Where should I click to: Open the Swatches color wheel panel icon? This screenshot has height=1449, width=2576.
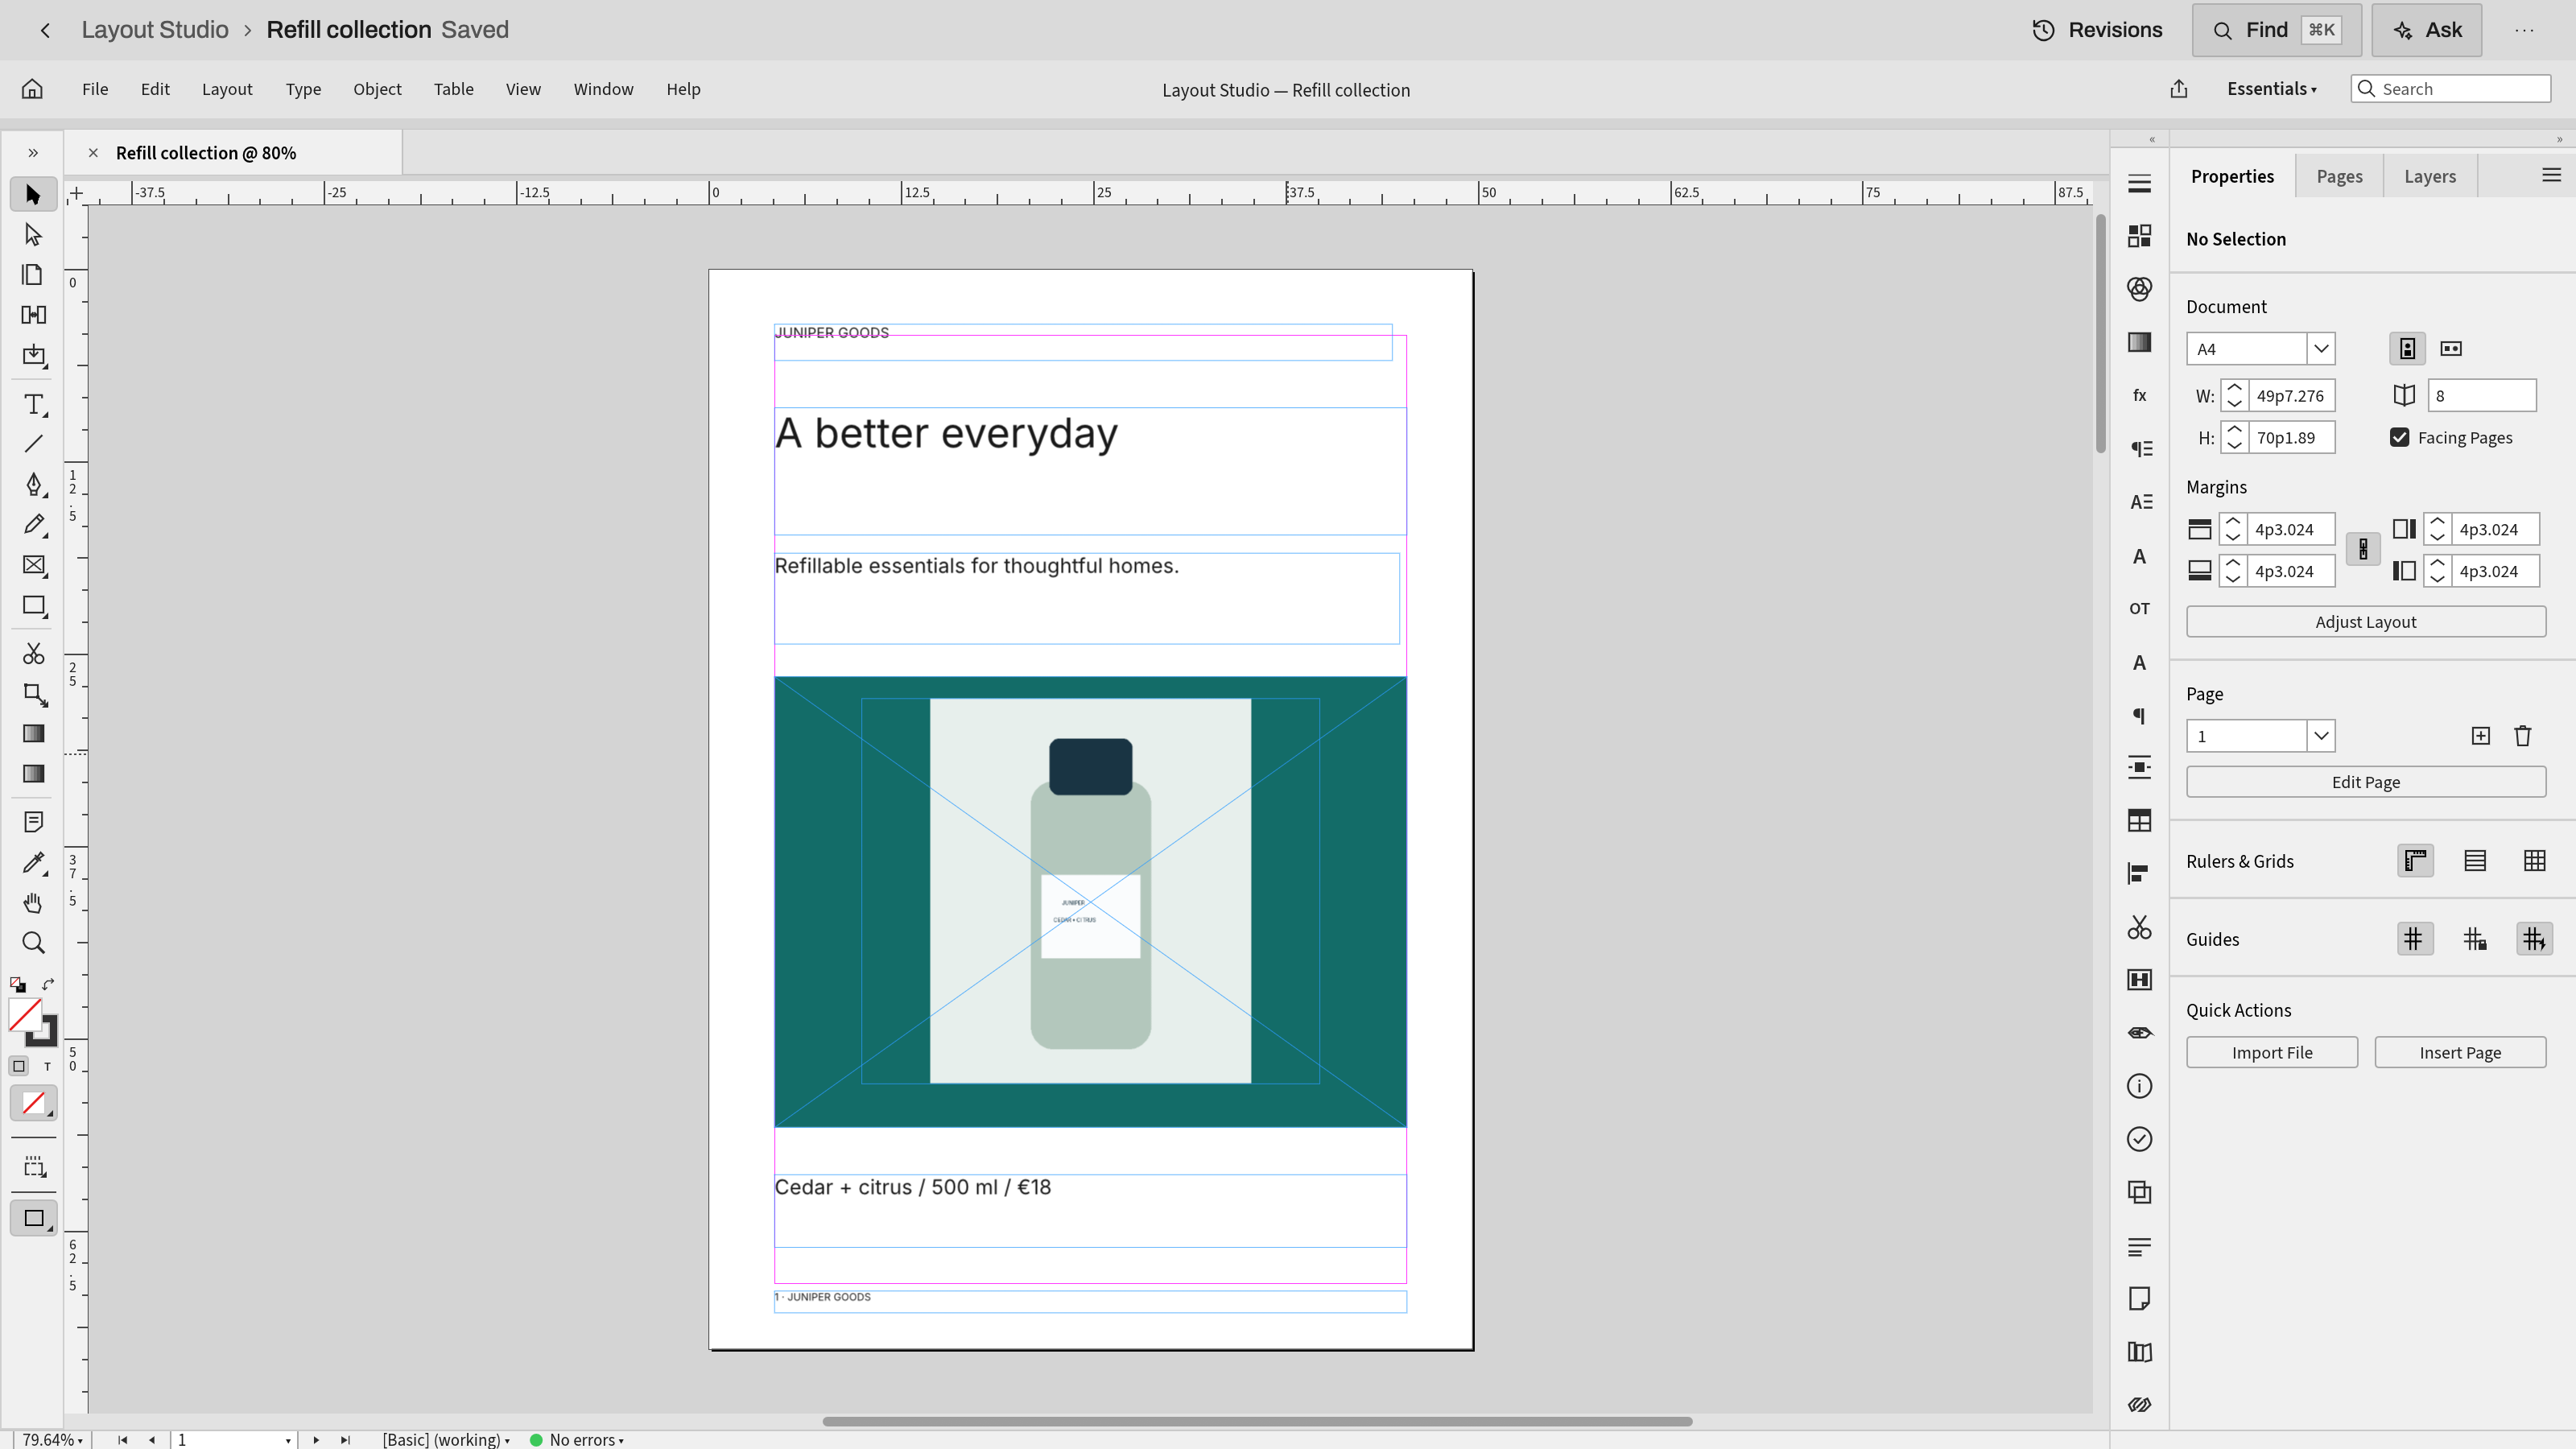(2139, 289)
